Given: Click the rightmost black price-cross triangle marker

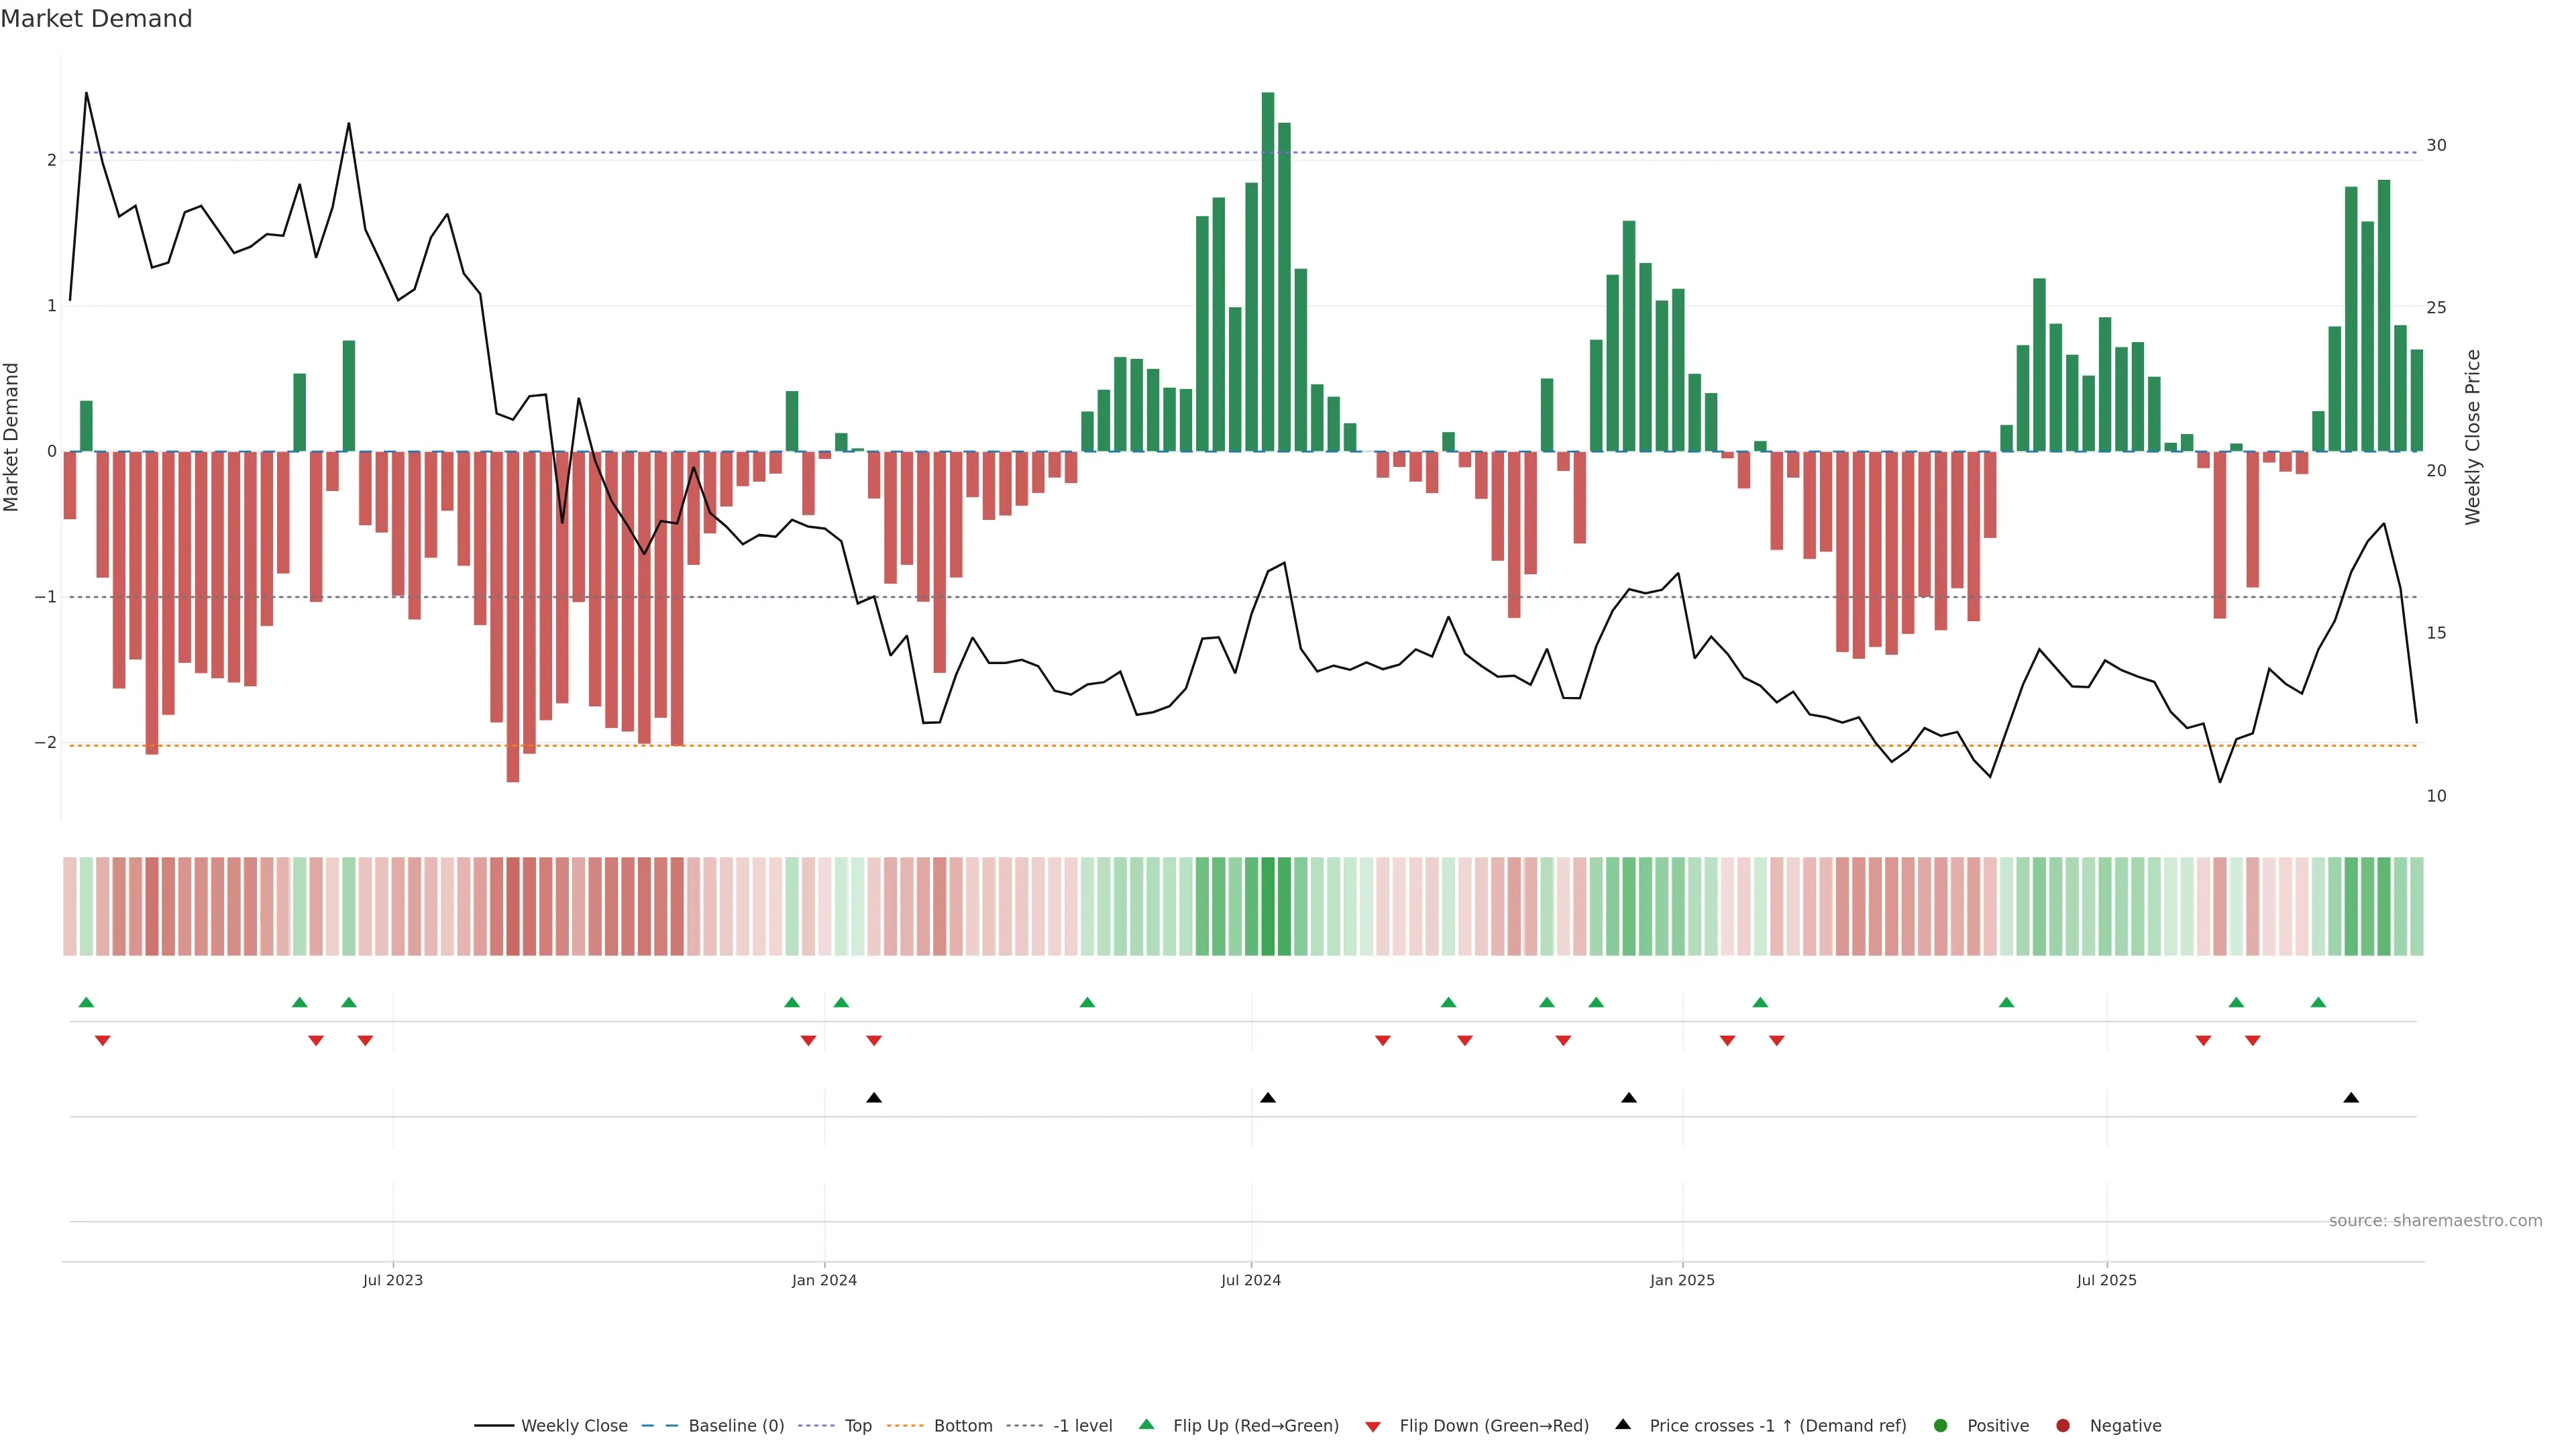Looking at the screenshot, I should (x=2351, y=1098).
